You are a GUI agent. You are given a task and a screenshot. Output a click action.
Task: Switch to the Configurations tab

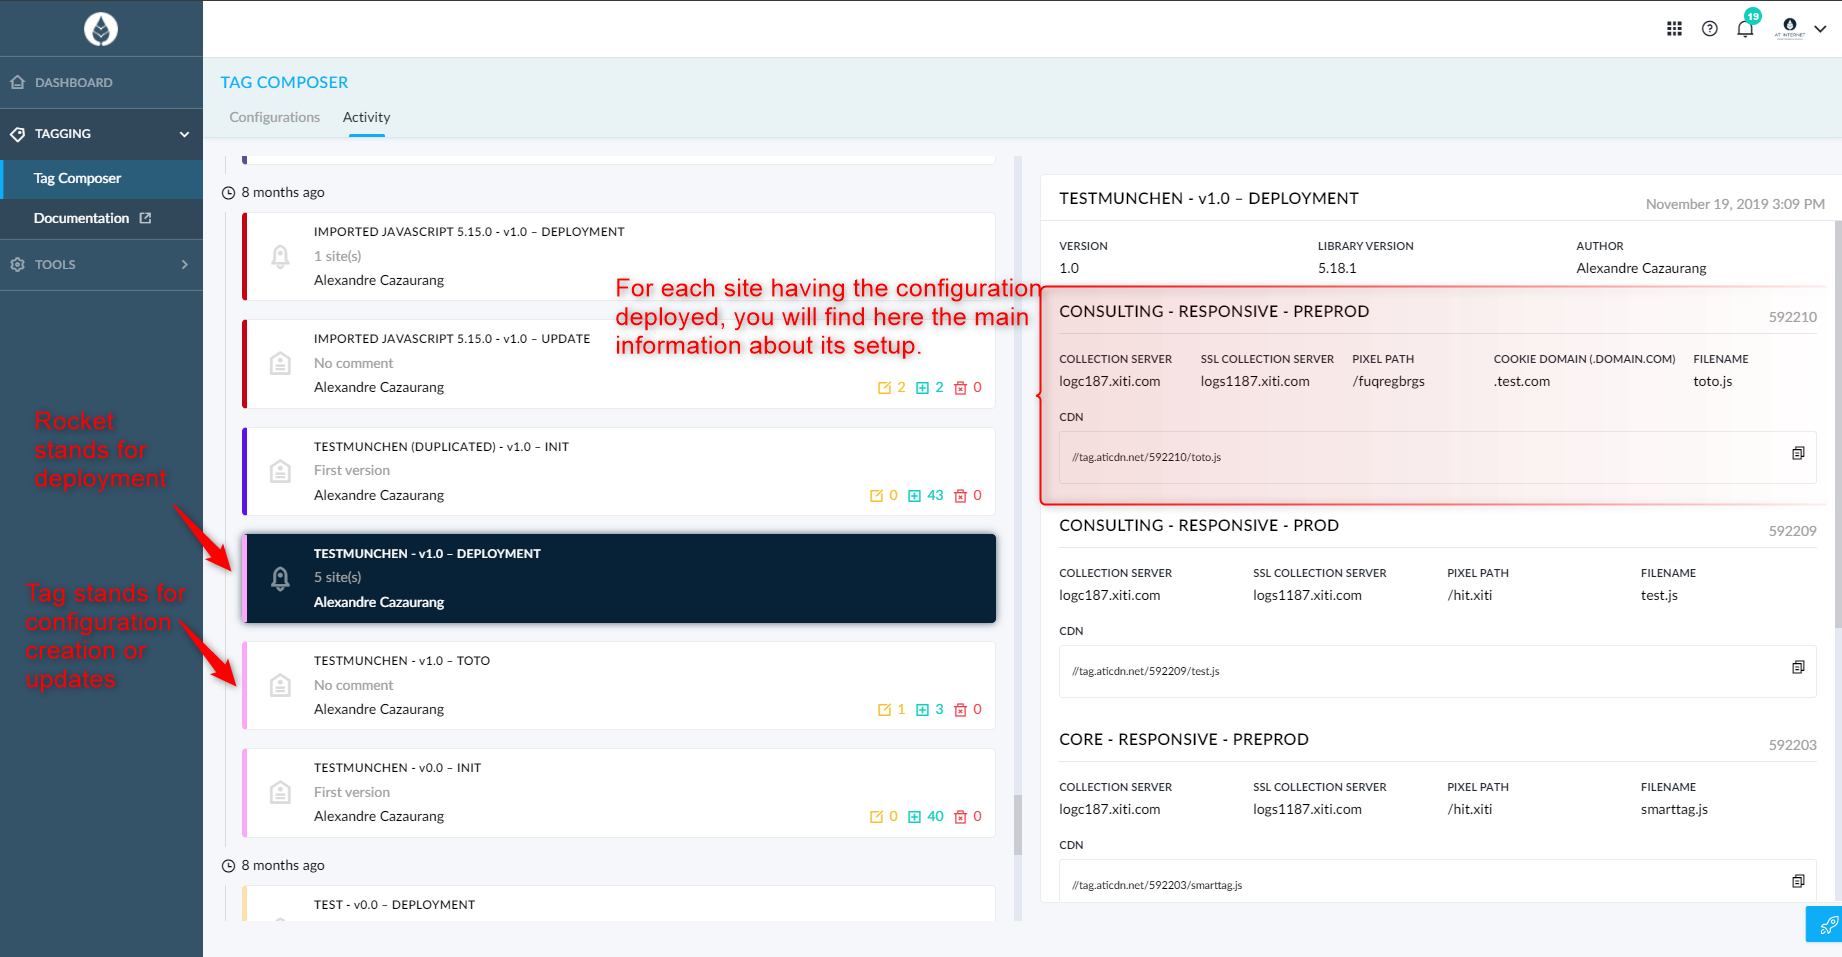click(x=274, y=117)
